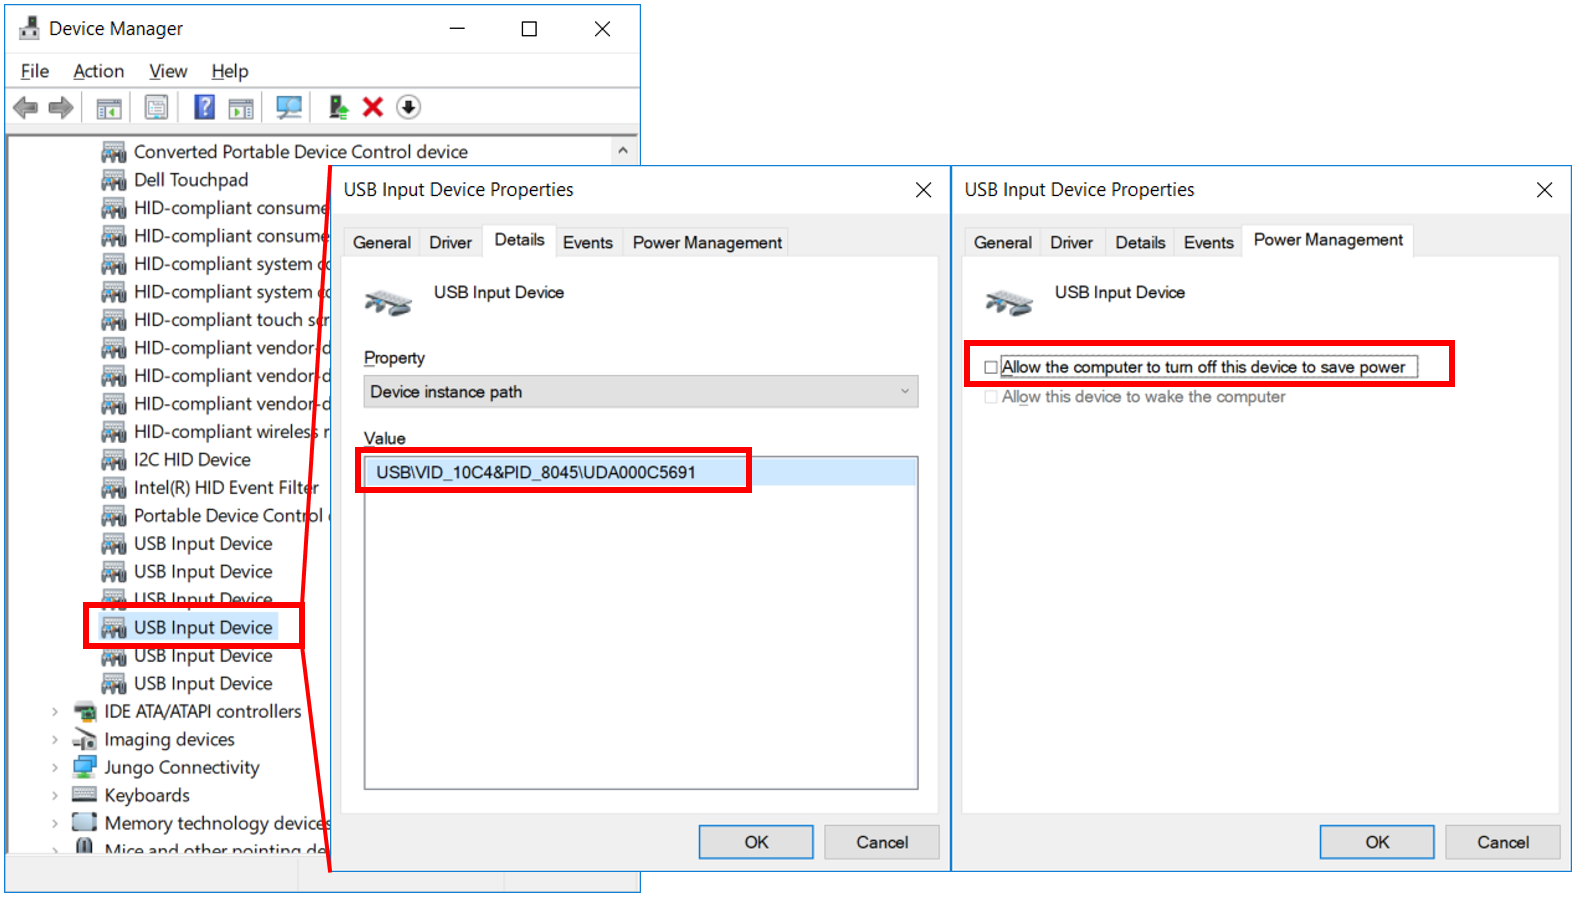1579x898 pixels.
Task: Expand Memory technology devices node
Action: point(55,824)
